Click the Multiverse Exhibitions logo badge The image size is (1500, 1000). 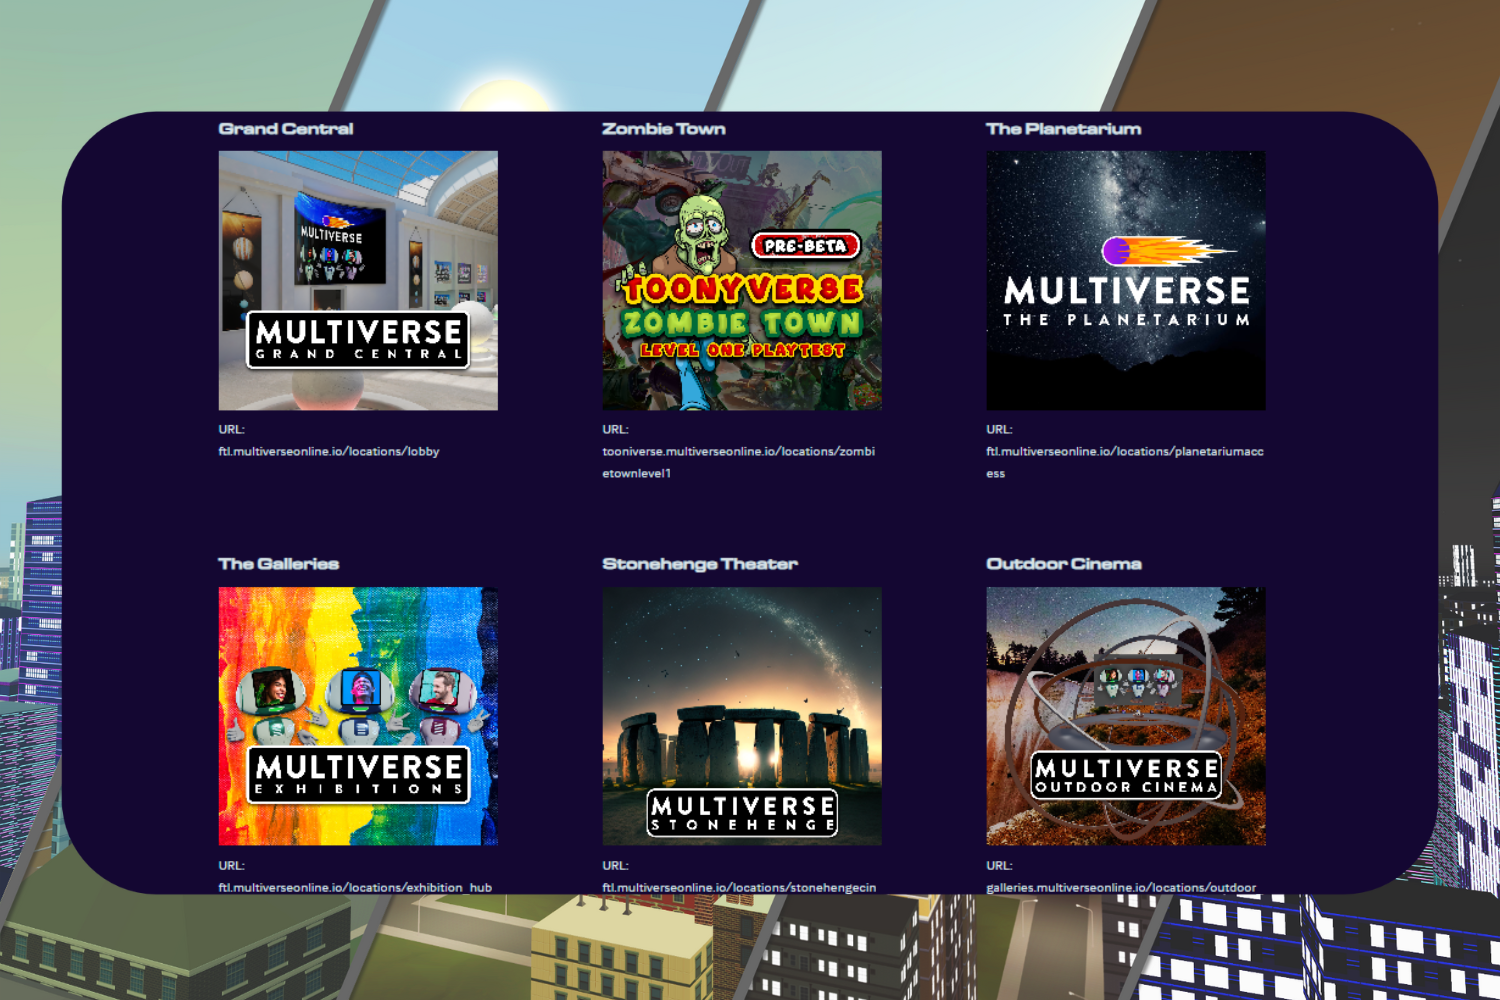(357, 772)
